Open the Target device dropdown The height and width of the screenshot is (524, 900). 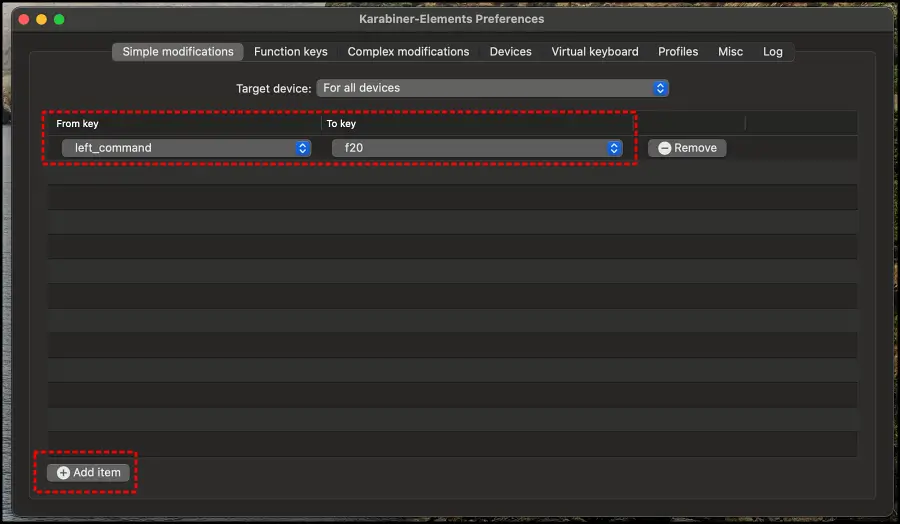click(x=492, y=88)
